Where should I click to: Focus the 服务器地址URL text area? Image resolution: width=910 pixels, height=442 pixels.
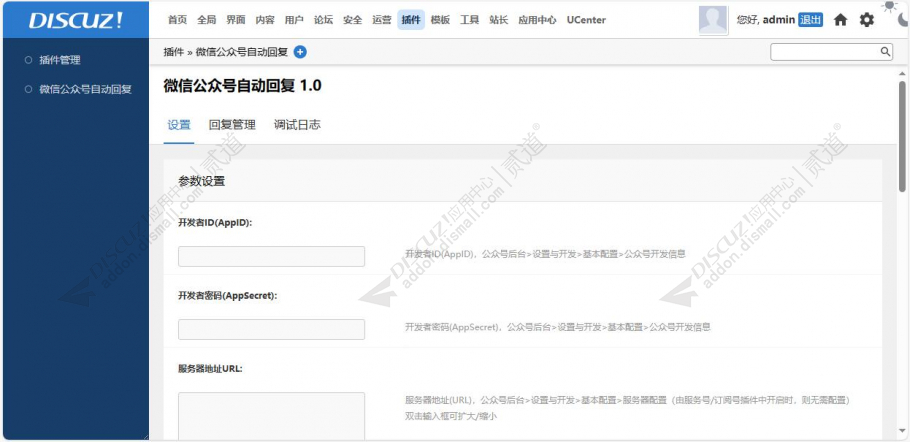tap(271, 416)
